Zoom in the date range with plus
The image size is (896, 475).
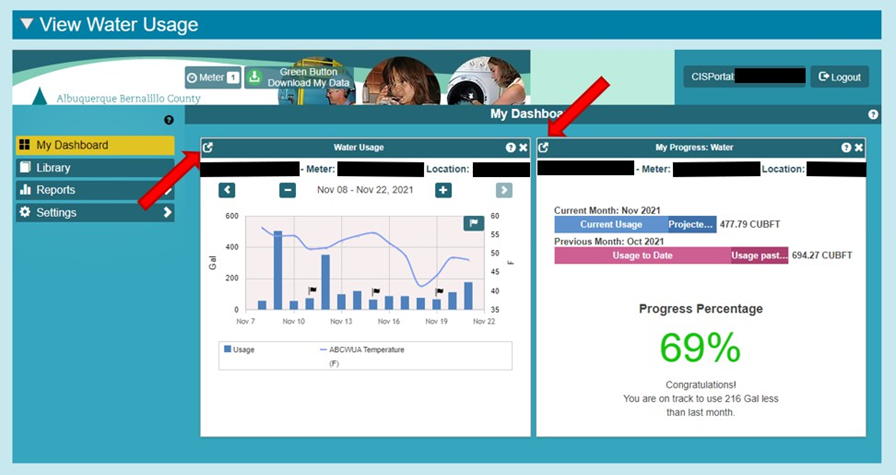tap(443, 190)
